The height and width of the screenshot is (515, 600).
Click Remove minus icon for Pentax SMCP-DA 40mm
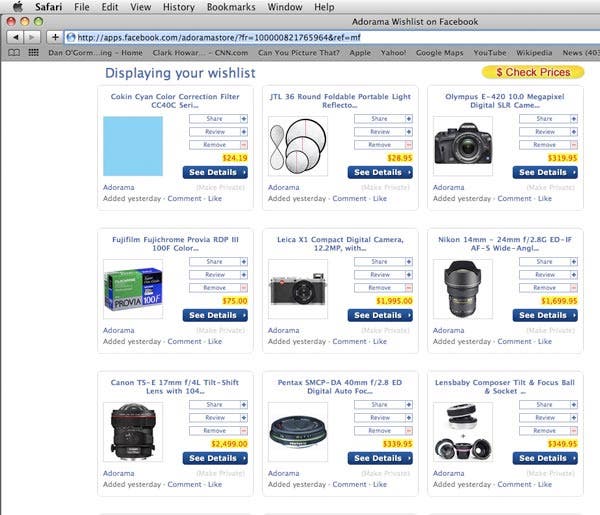409,431
